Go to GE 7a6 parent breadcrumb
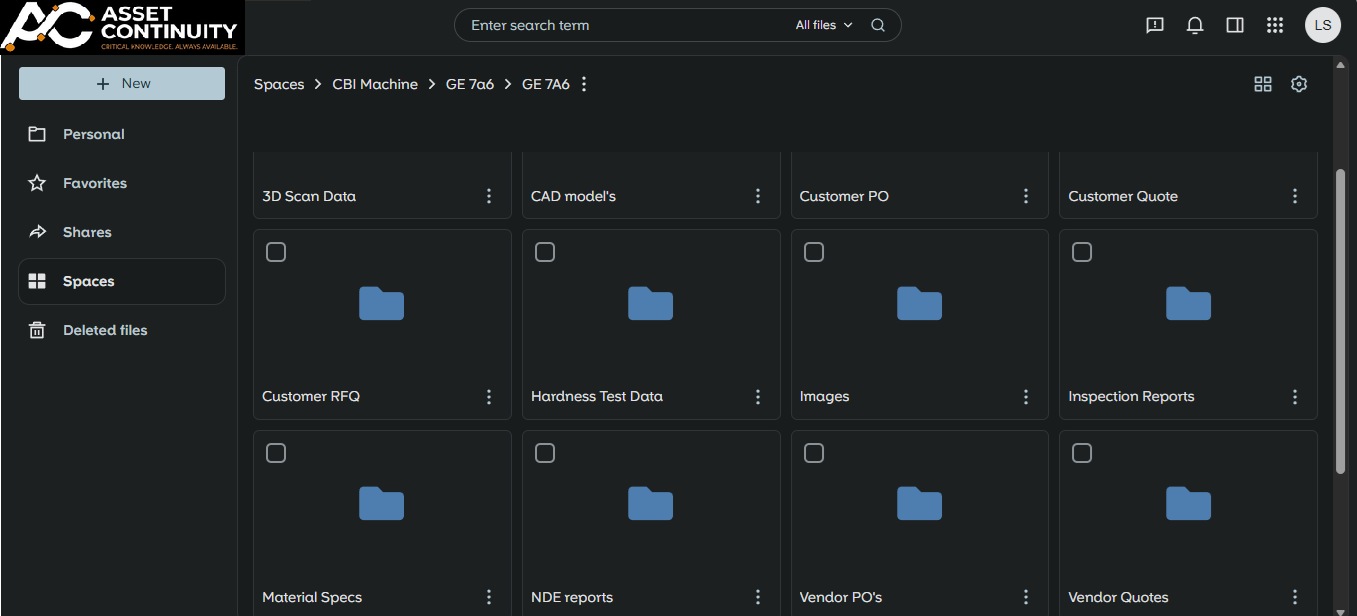 (x=470, y=84)
